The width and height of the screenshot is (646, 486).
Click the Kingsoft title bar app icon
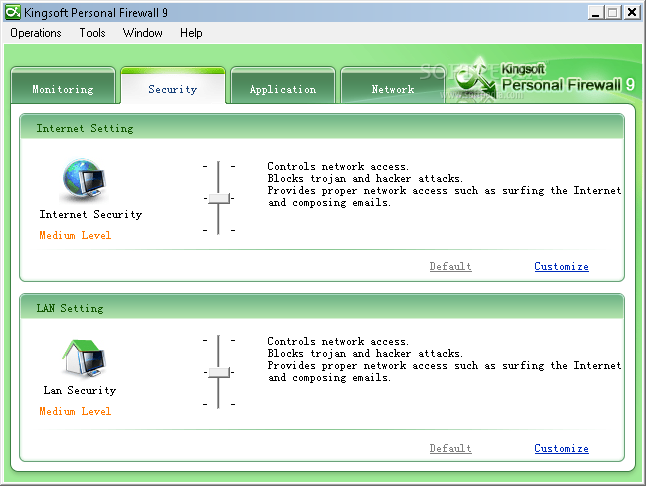click(x=12, y=12)
